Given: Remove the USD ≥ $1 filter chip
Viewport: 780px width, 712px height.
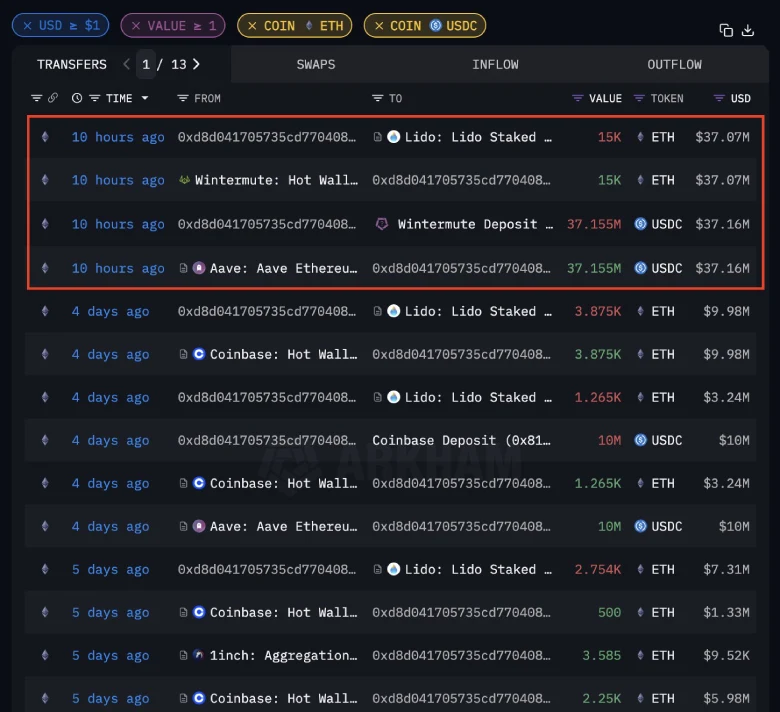Looking at the screenshot, I should click(26, 25).
